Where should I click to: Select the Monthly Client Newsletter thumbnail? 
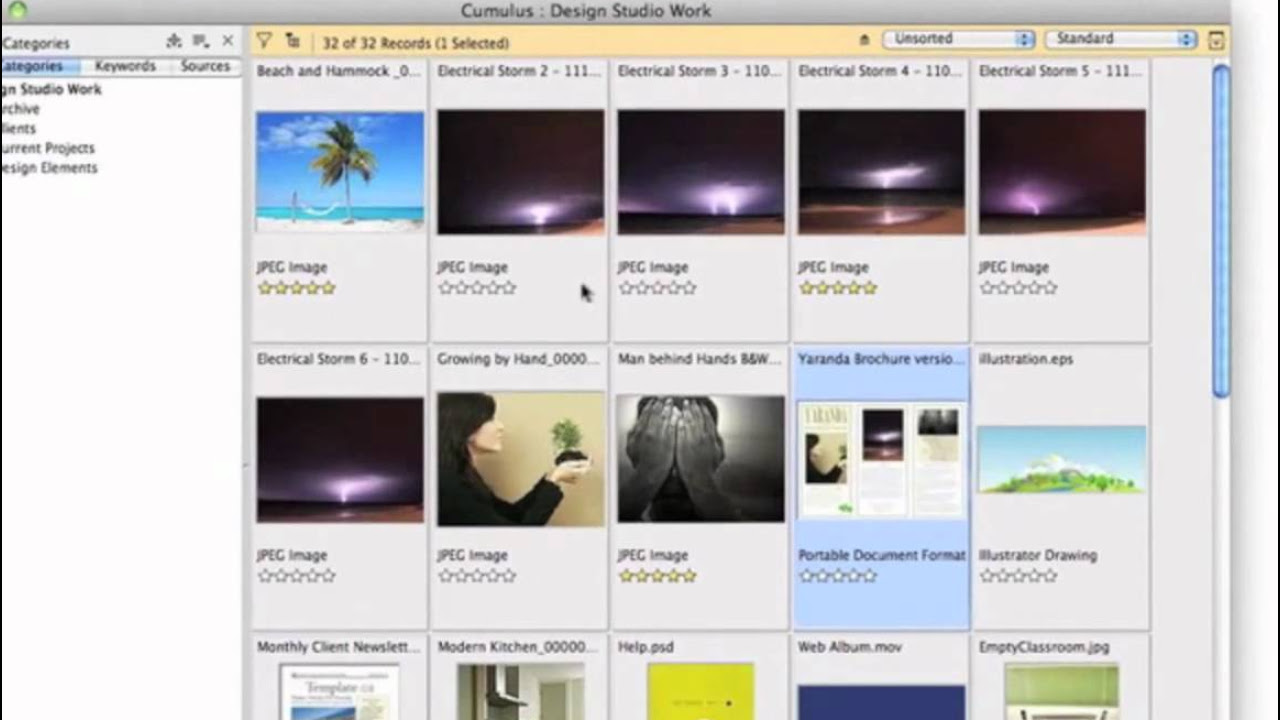pos(340,691)
